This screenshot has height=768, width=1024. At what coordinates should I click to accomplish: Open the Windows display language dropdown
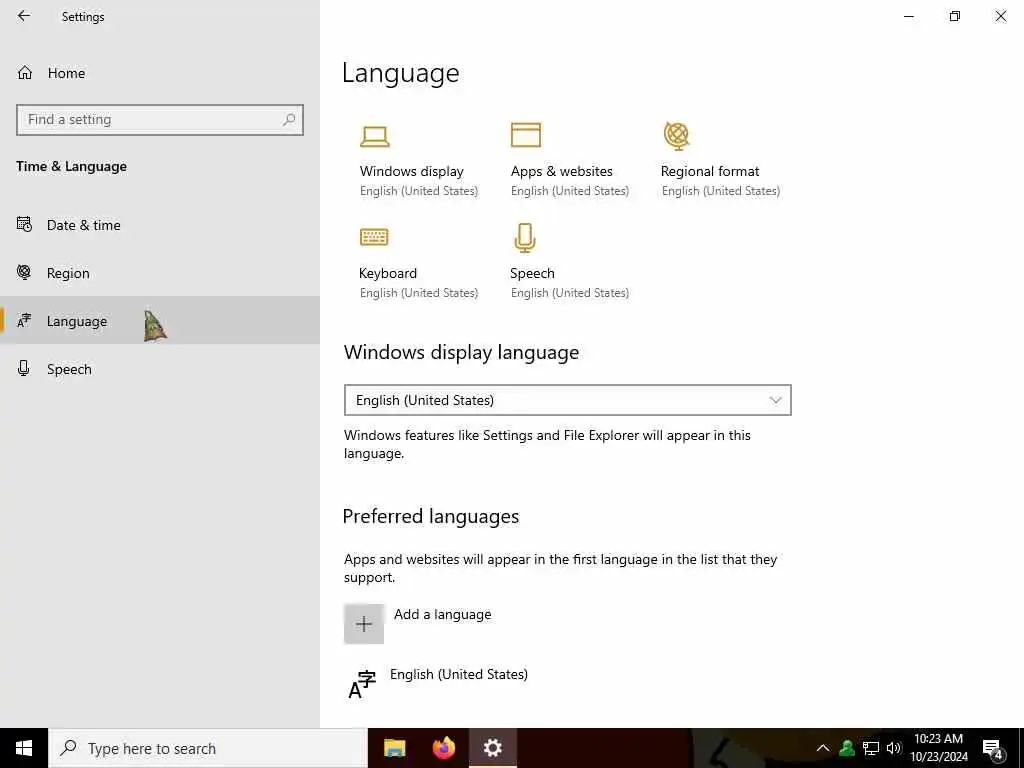click(568, 400)
